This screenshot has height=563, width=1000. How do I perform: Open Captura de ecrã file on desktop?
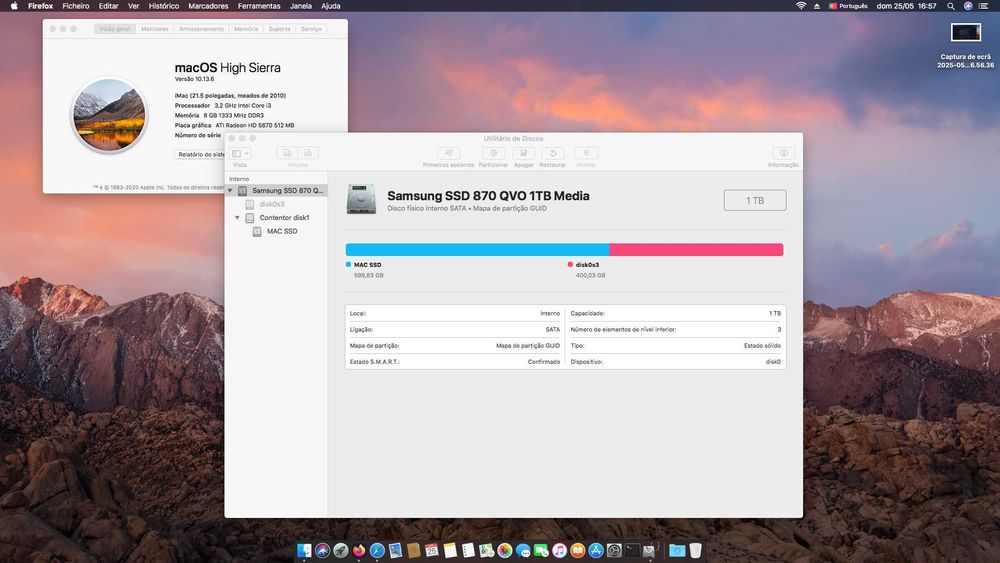click(x=966, y=45)
